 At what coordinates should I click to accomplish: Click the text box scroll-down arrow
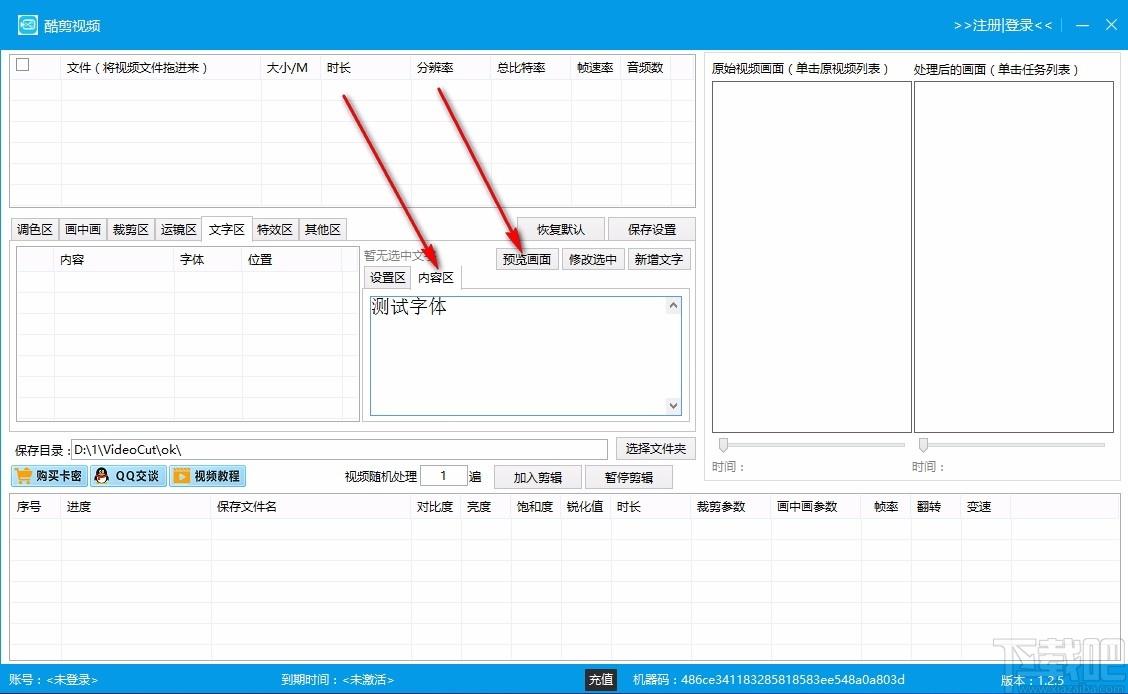click(673, 406)
